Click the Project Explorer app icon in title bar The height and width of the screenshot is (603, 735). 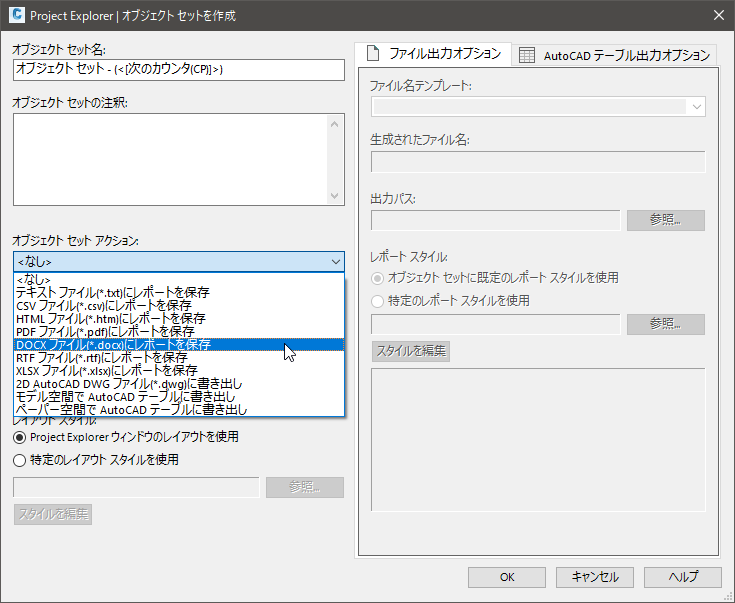coord(17,15)
